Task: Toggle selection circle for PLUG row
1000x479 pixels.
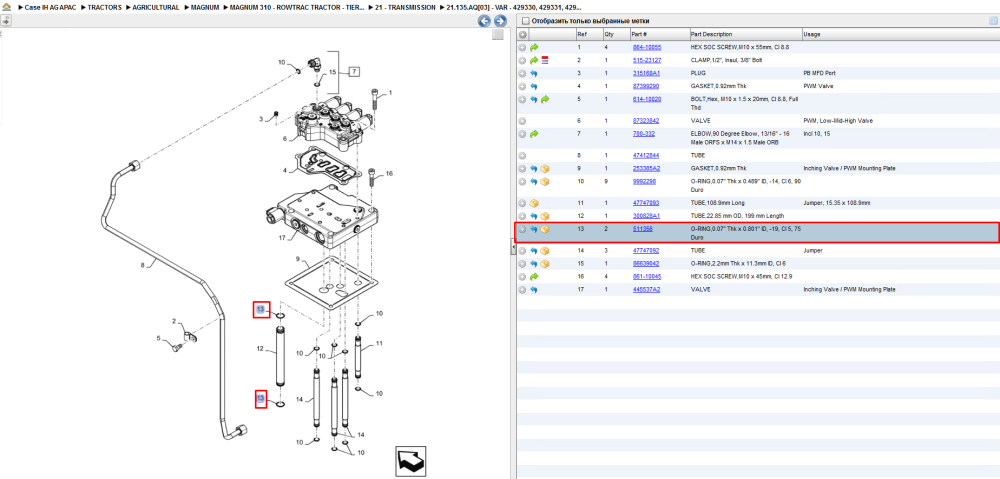Action: tap(522, 73)
